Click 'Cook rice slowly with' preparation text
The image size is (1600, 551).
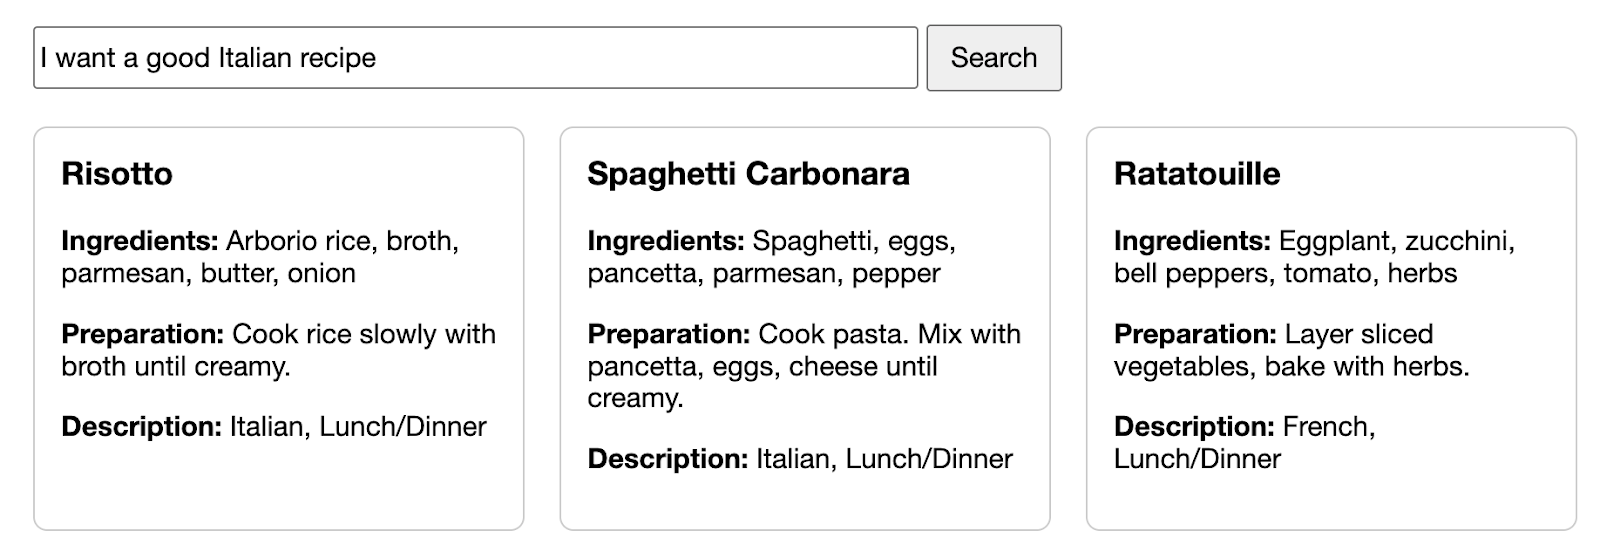364,334
